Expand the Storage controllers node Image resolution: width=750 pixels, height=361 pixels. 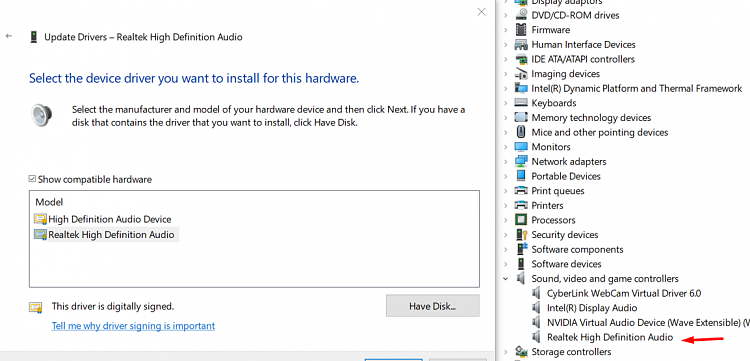point(506,352)
